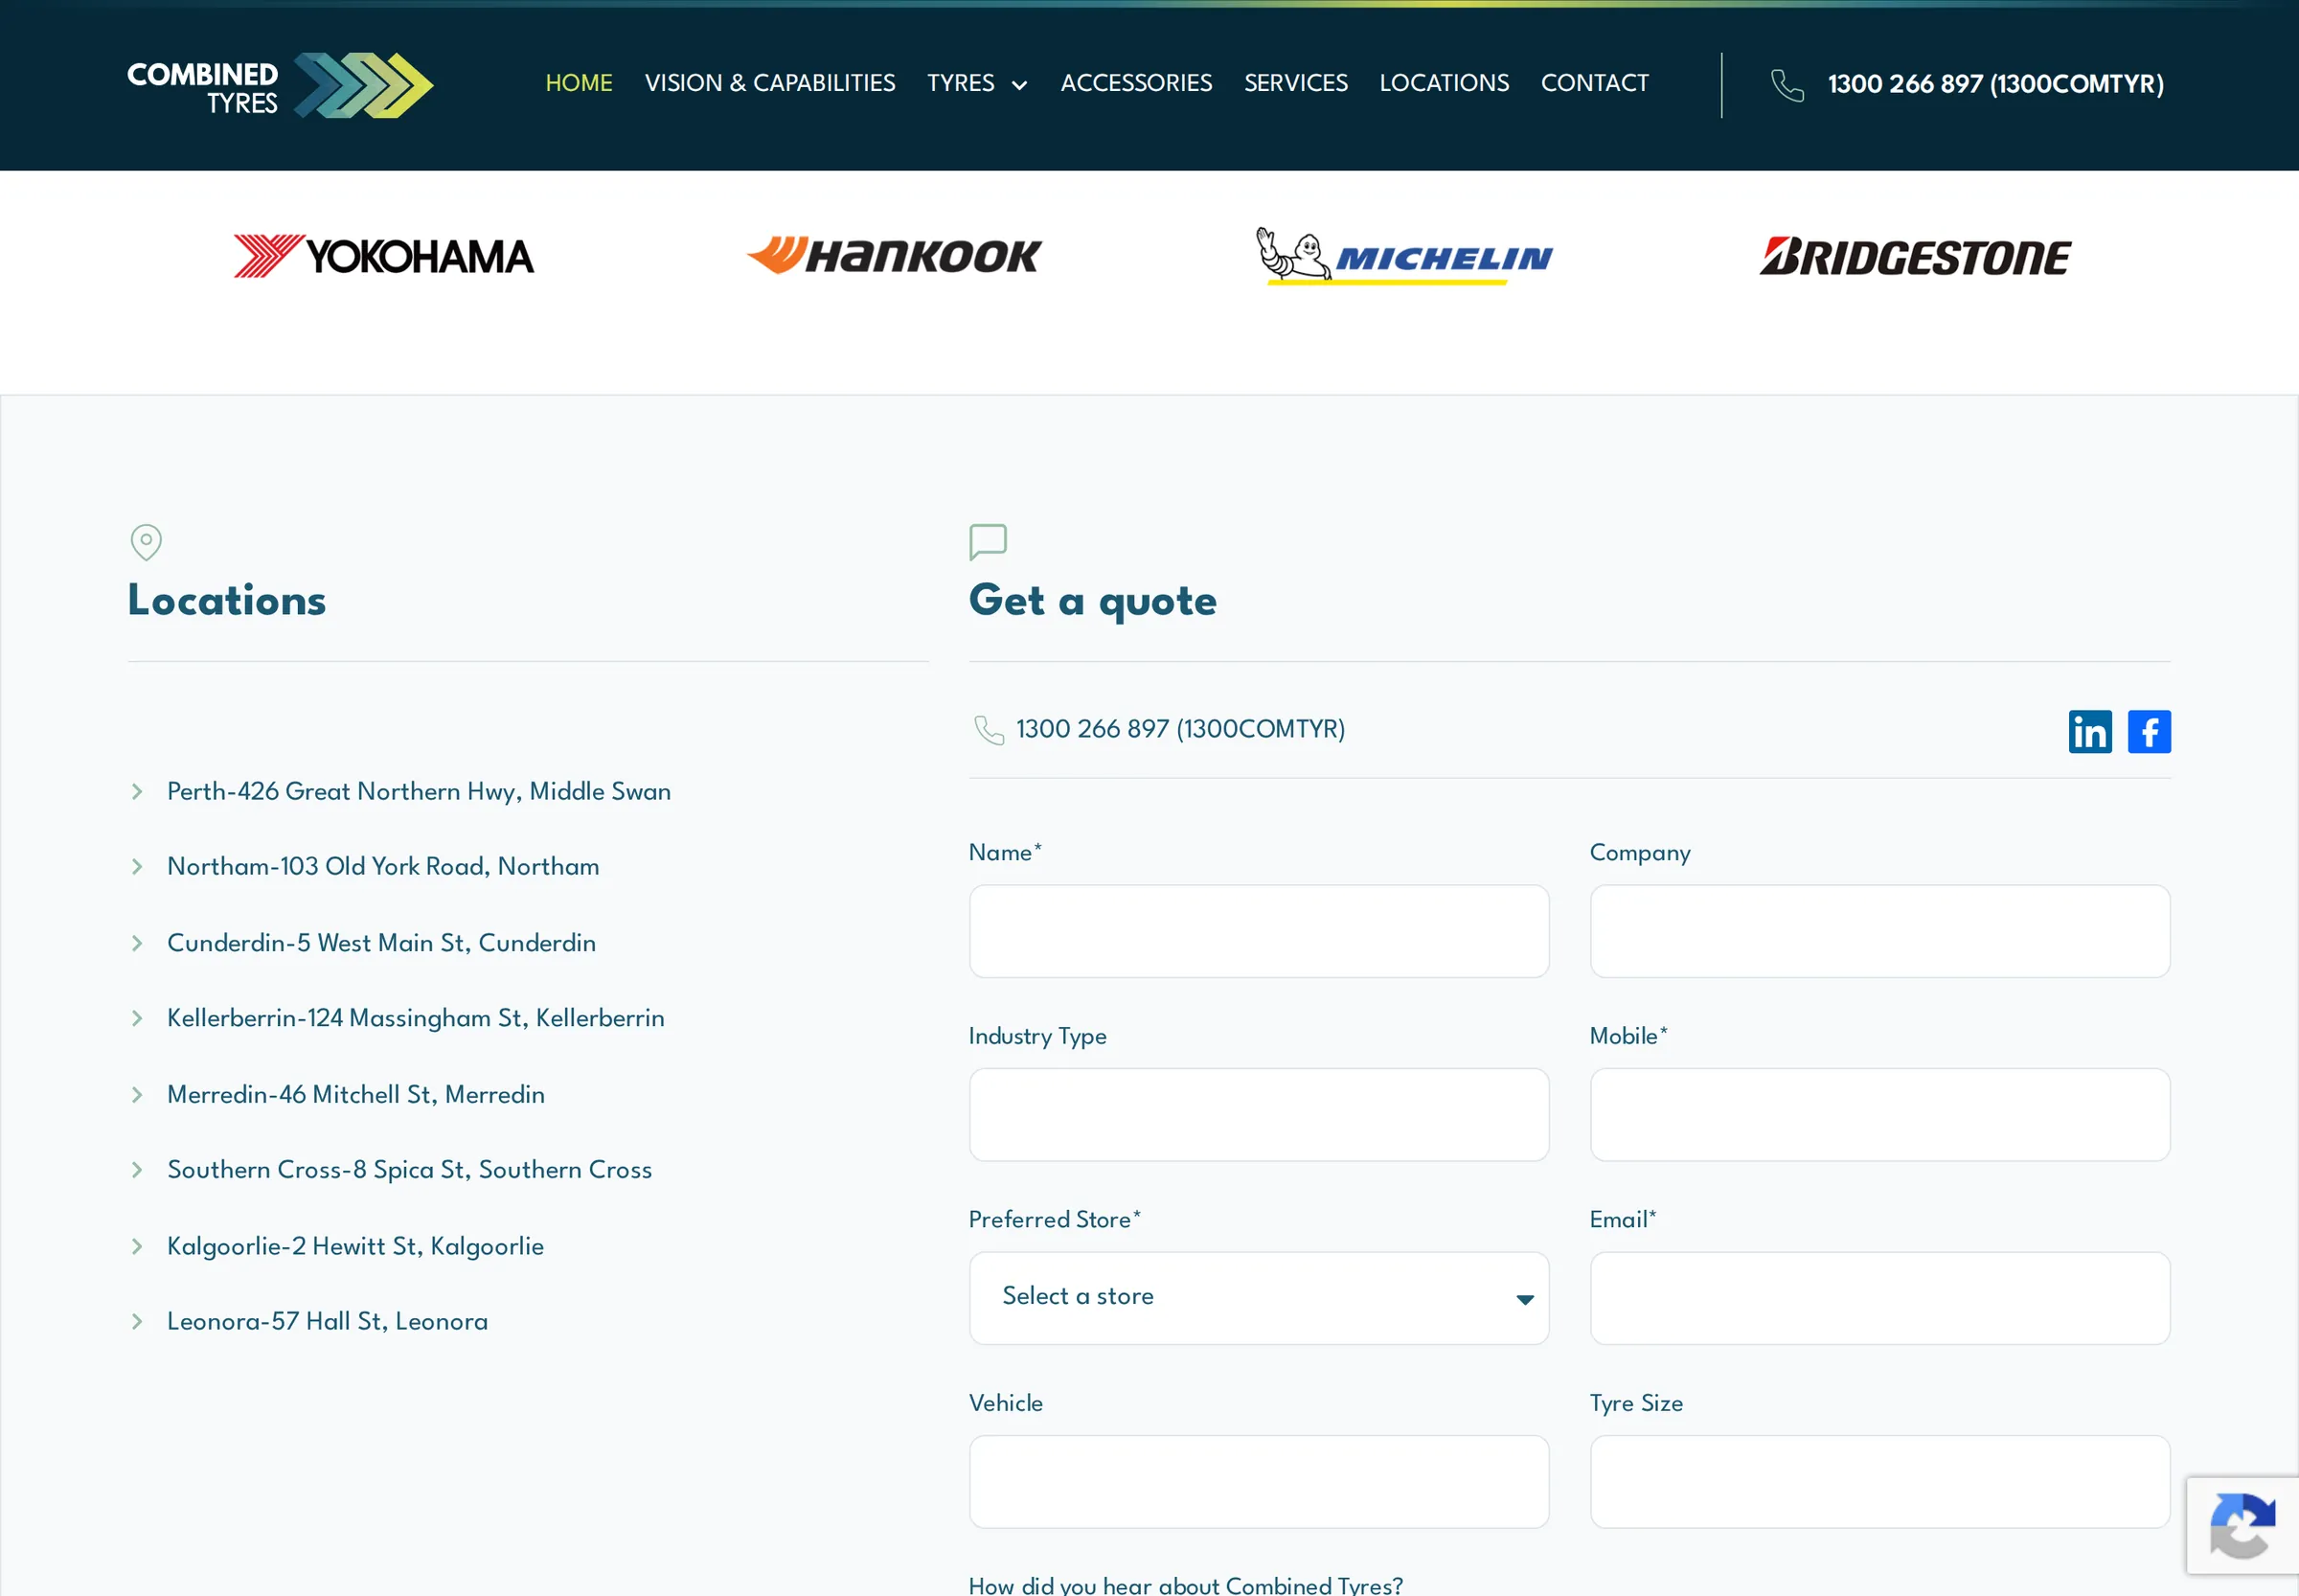Click the Bridgestone brand logo
The height and width of the screenshot is (1596, 2299).
1915,256
